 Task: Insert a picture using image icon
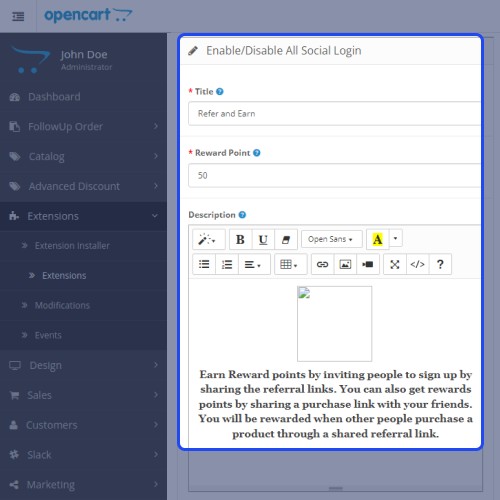tap(345, 264)
